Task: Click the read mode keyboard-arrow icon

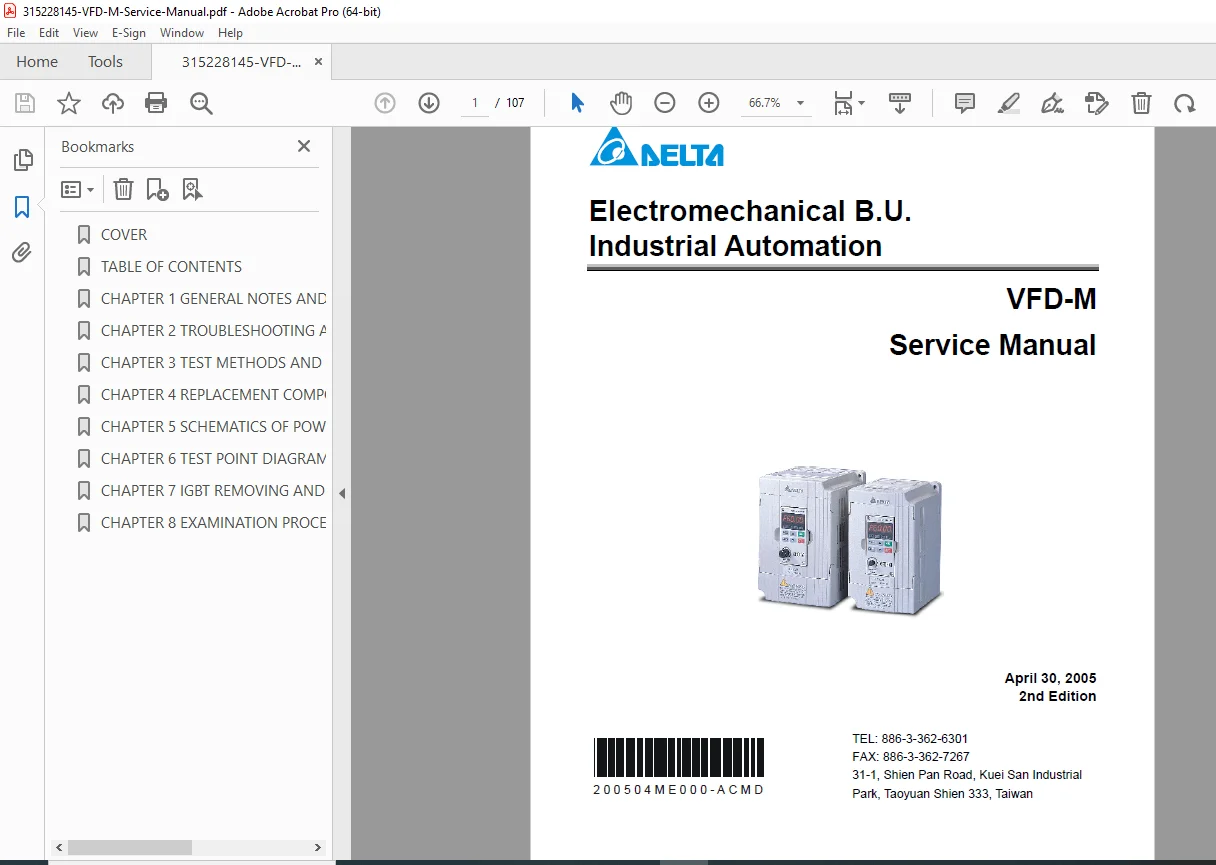Action: [x=900, y=103]
